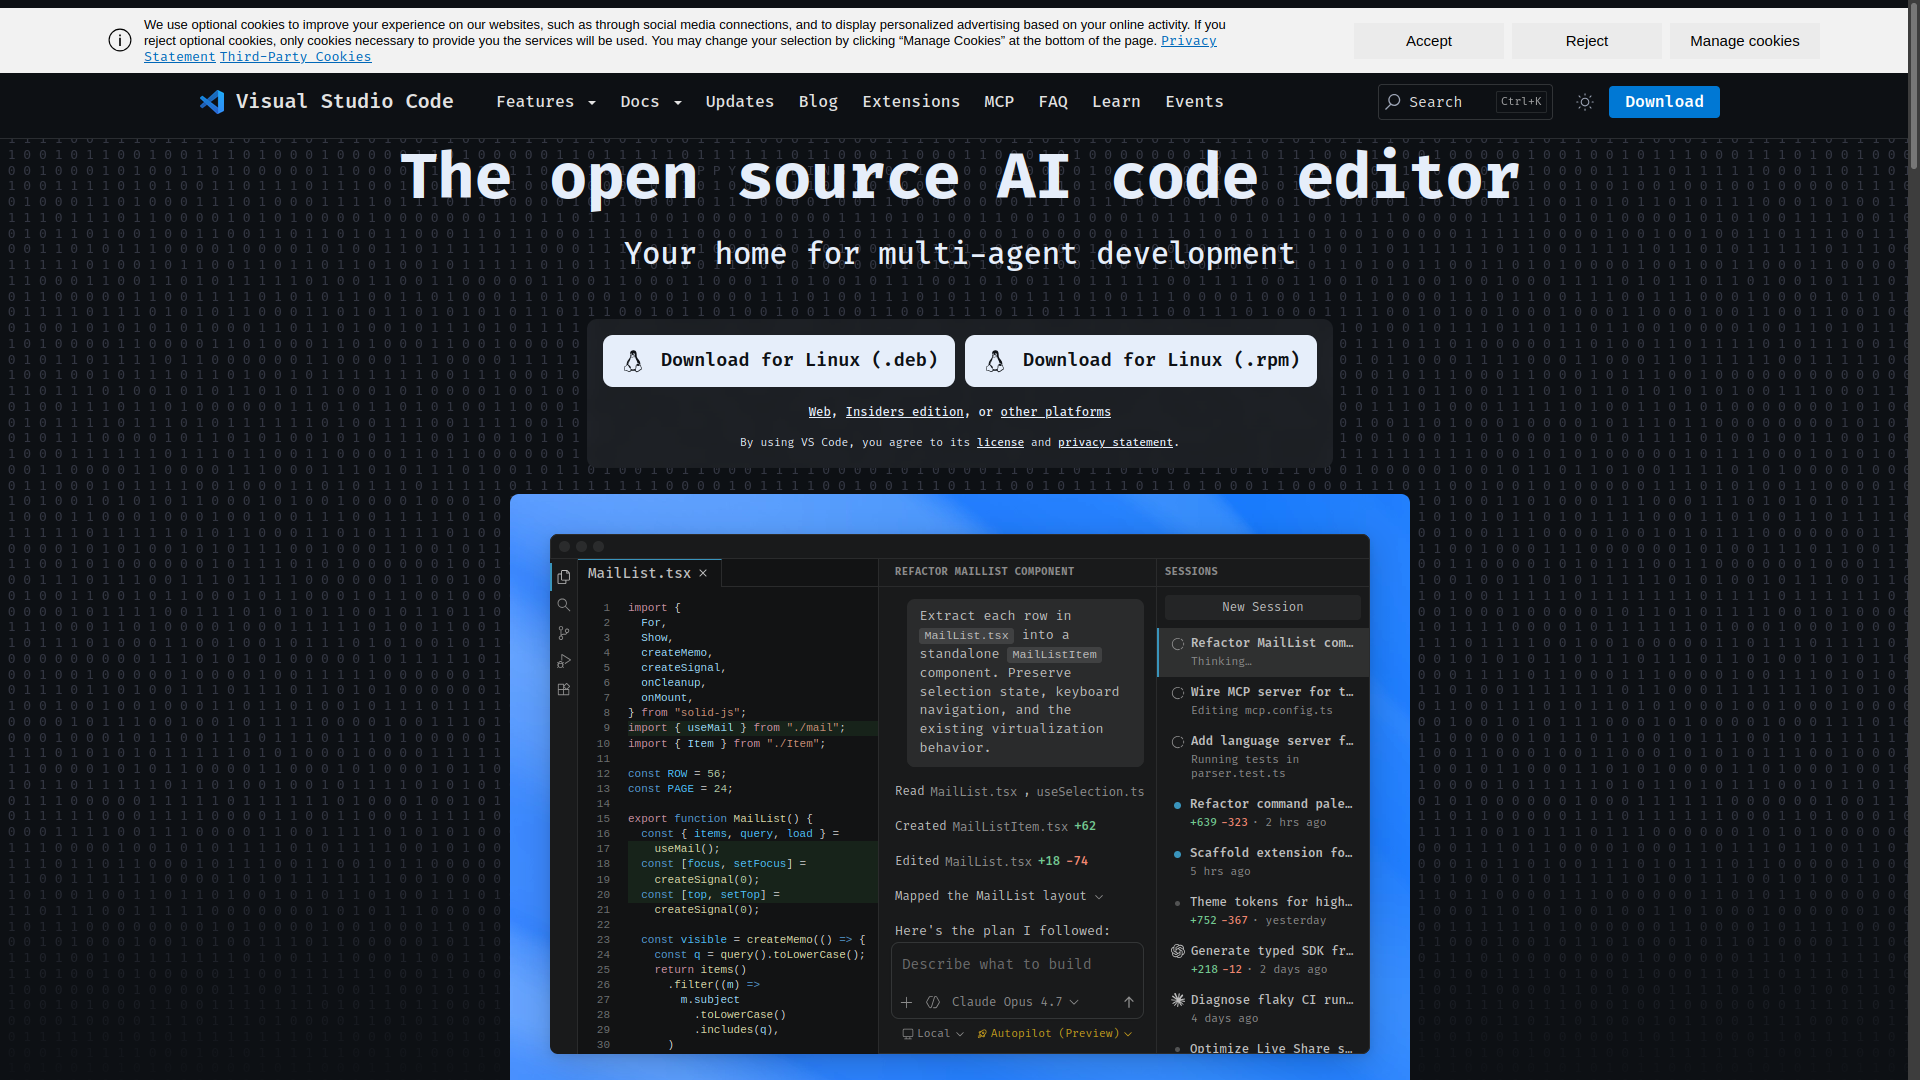Download for Linux (.rpm)
The height and width of the screenshot is (1080, 1920).
[1141, 361]
